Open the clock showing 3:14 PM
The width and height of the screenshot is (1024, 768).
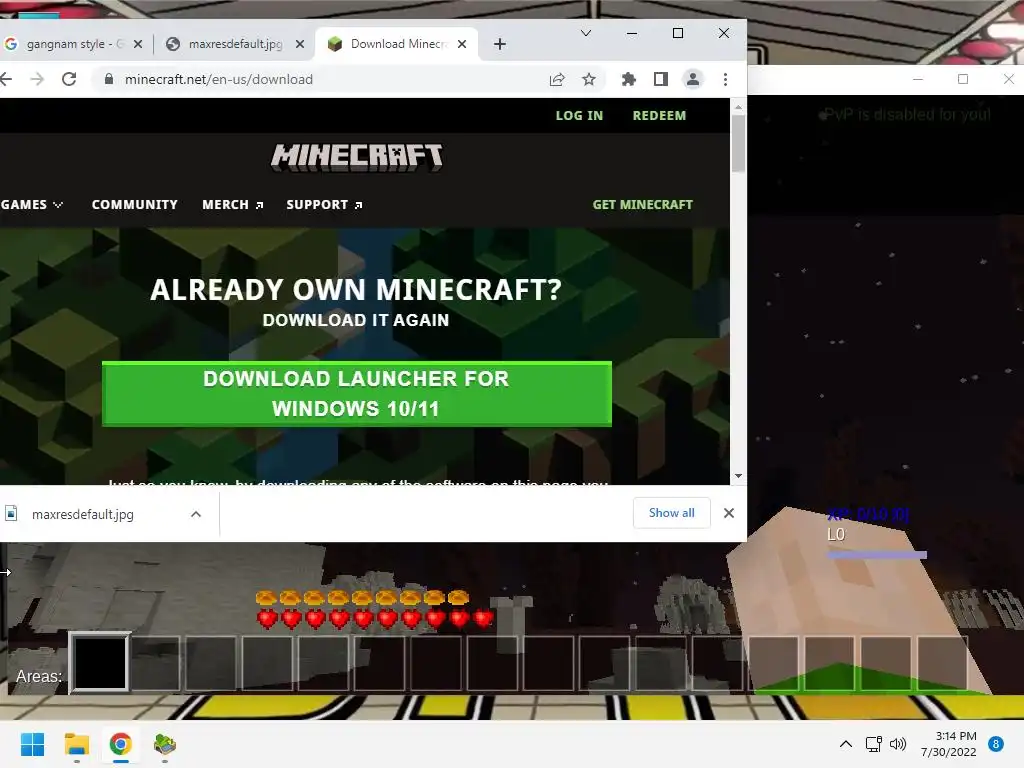pyautogui.click(x=949, y=744)
